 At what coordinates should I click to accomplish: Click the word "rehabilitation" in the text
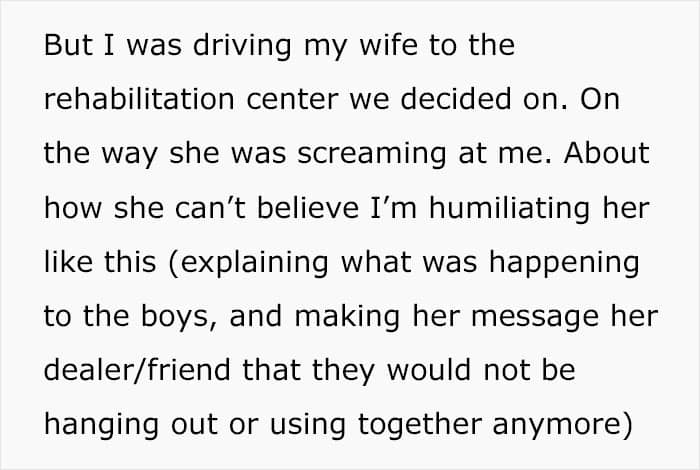pyautogui.click(x=130, y=101)
